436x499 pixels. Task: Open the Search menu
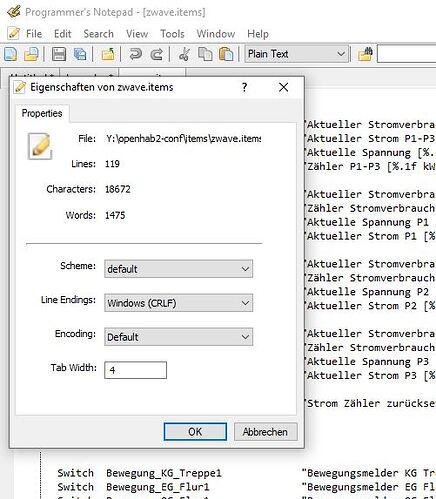coord(98,34)
